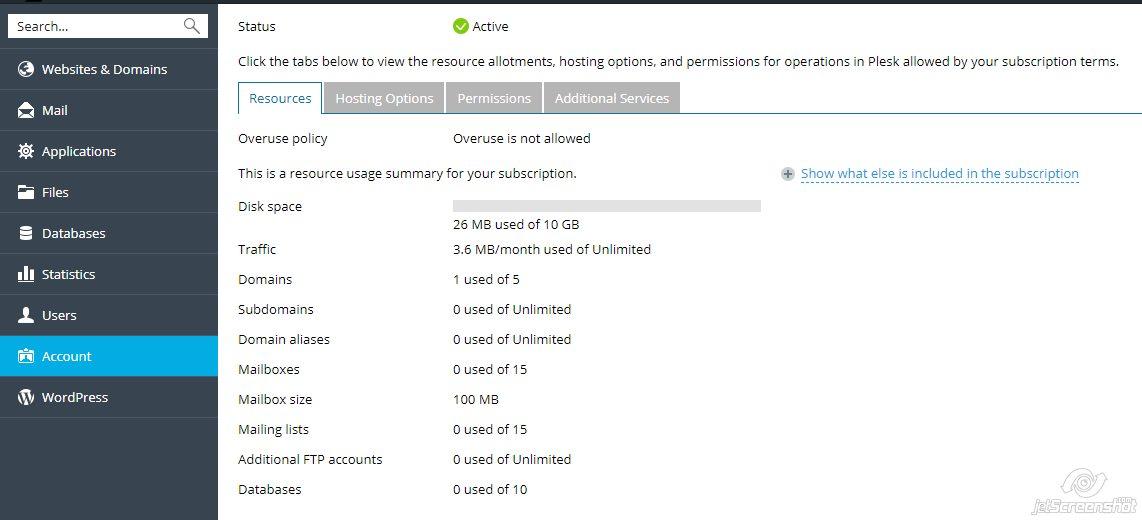
Task: Click the search magnifier icon
Action: (x=192, y=27)
